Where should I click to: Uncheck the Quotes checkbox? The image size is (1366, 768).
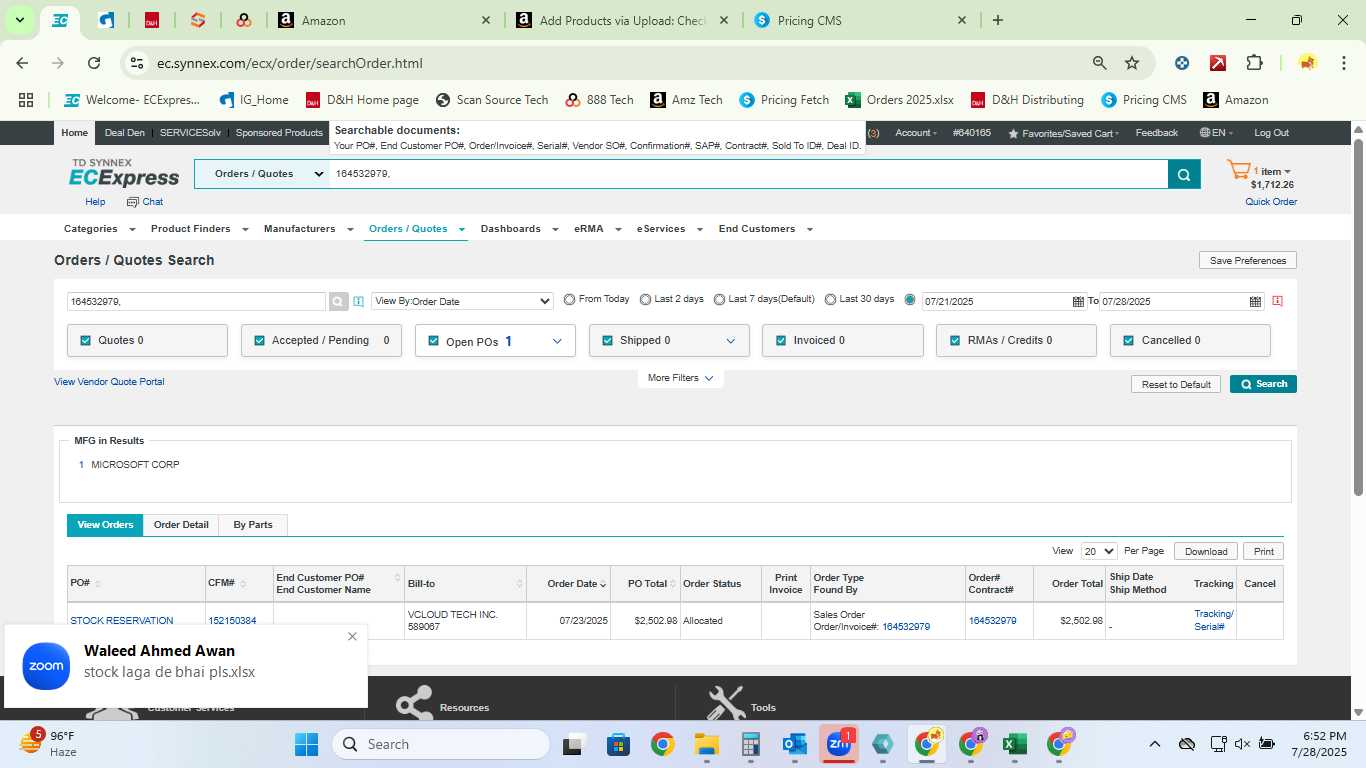(85, 340)
